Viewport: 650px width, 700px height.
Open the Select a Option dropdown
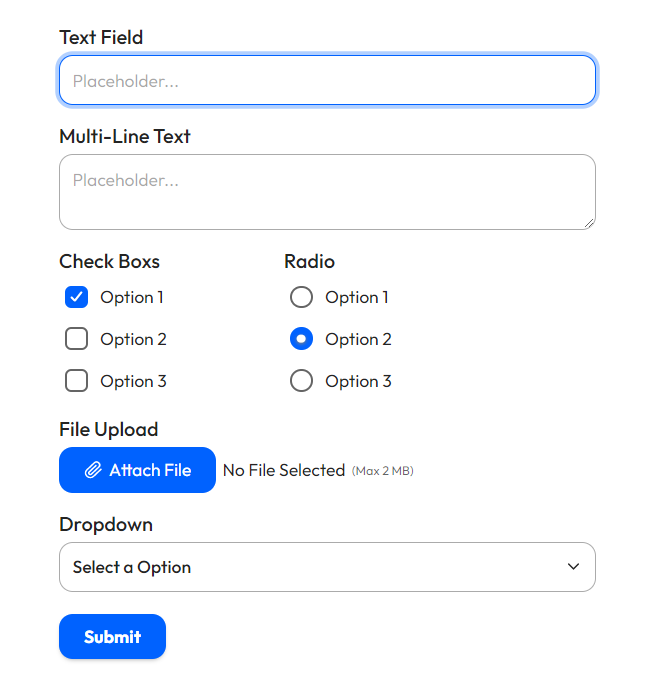327,567
